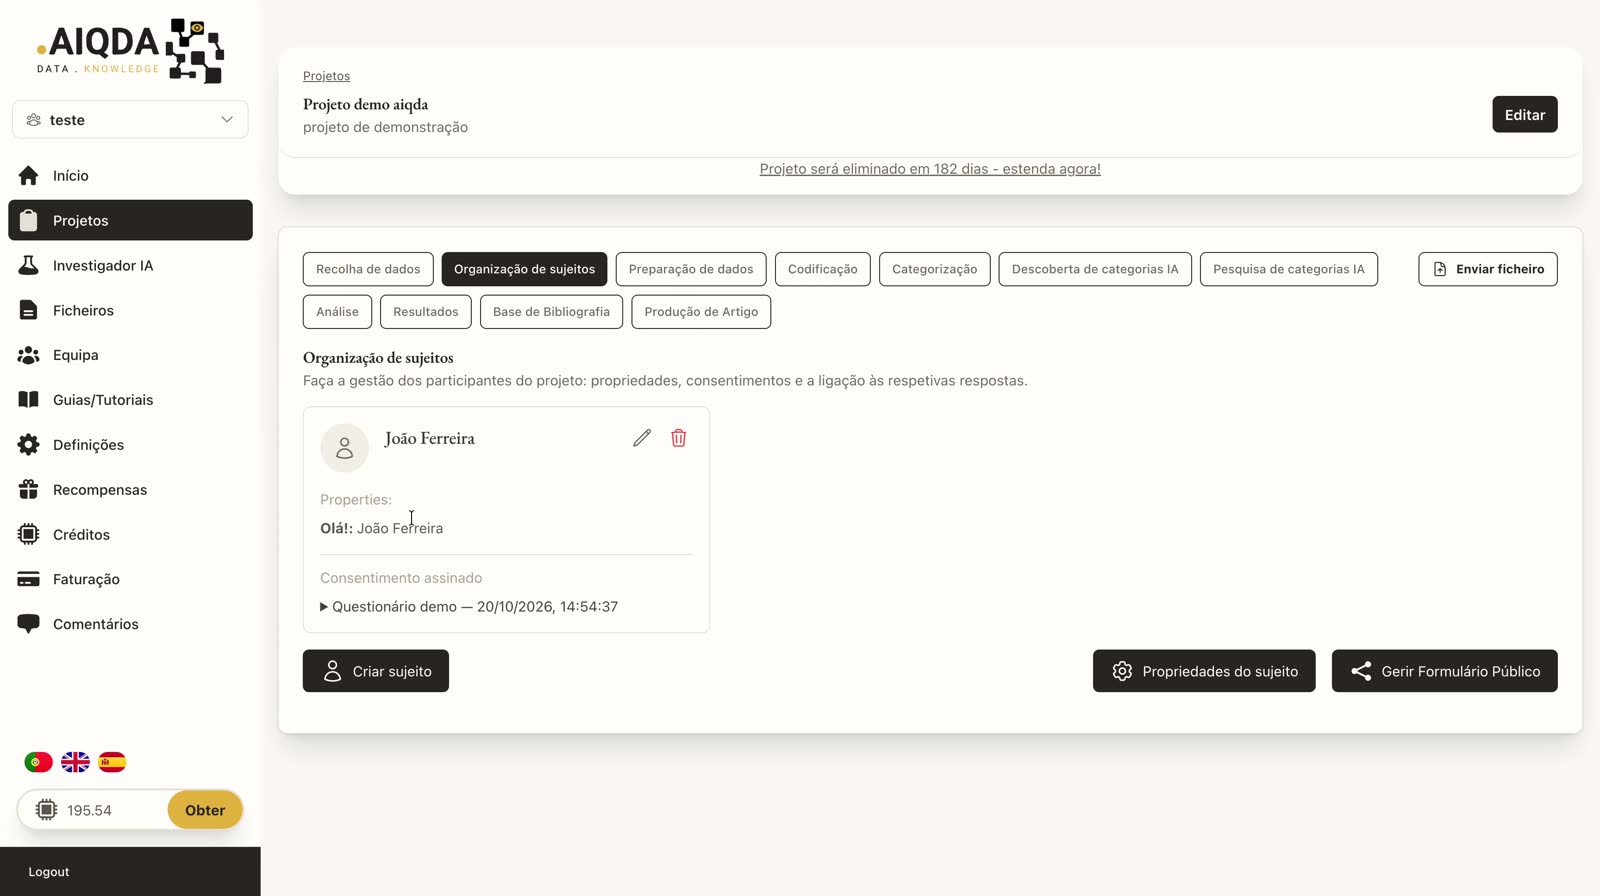The height and width of the screenshot is (896, 1600).
Task: Open the Produção de Artigo tab
Action: [701, 312]
